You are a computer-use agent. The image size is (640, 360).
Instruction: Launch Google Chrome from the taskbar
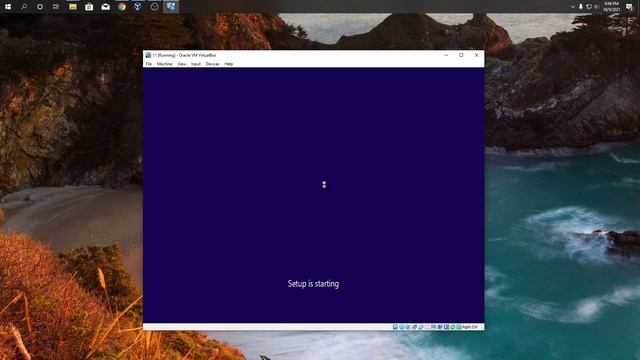(x=122, y=7)
